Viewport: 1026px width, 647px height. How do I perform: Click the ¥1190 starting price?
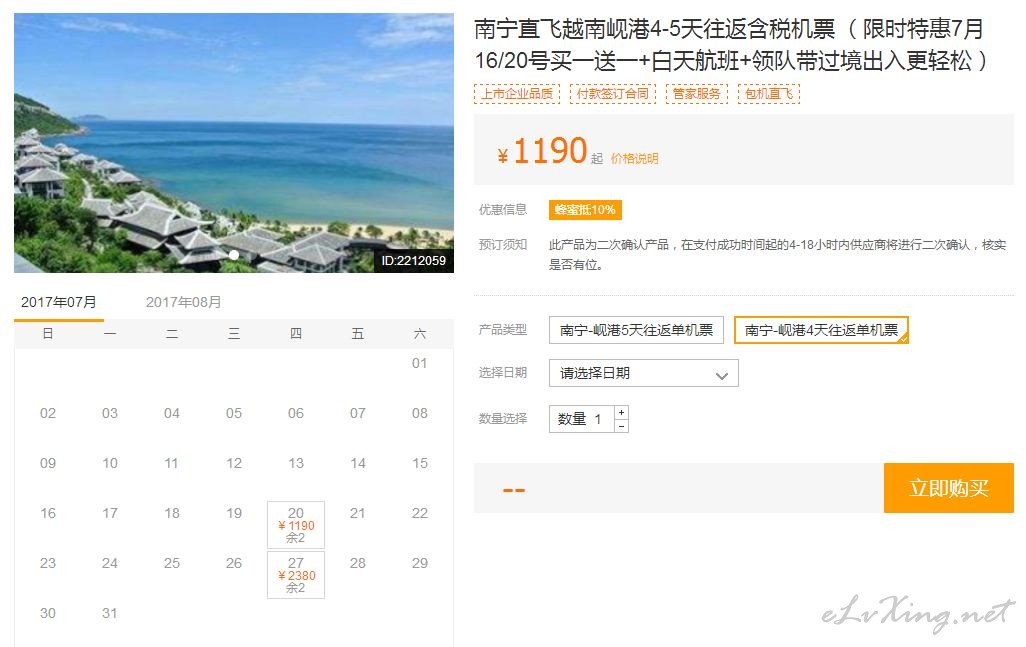pos(542,151)
